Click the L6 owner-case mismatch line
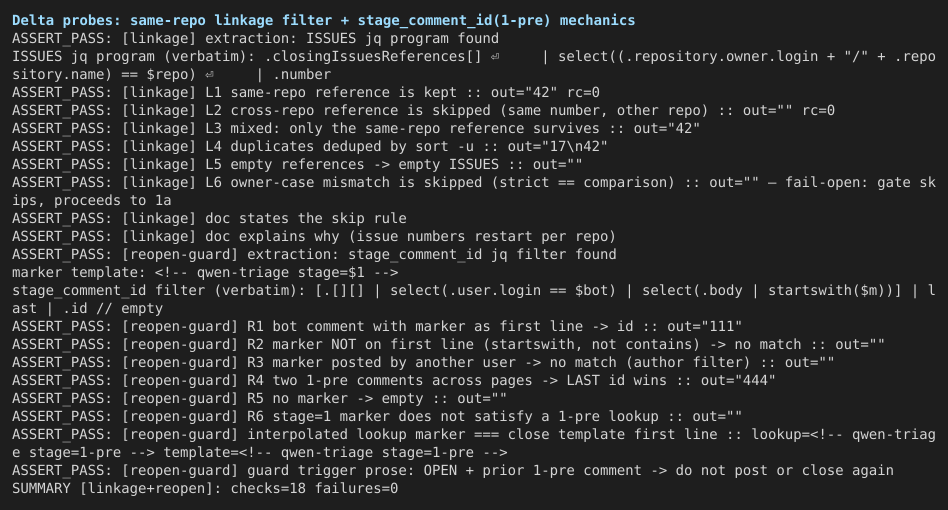The image size is (948, 510). click(x=474, y=192)
